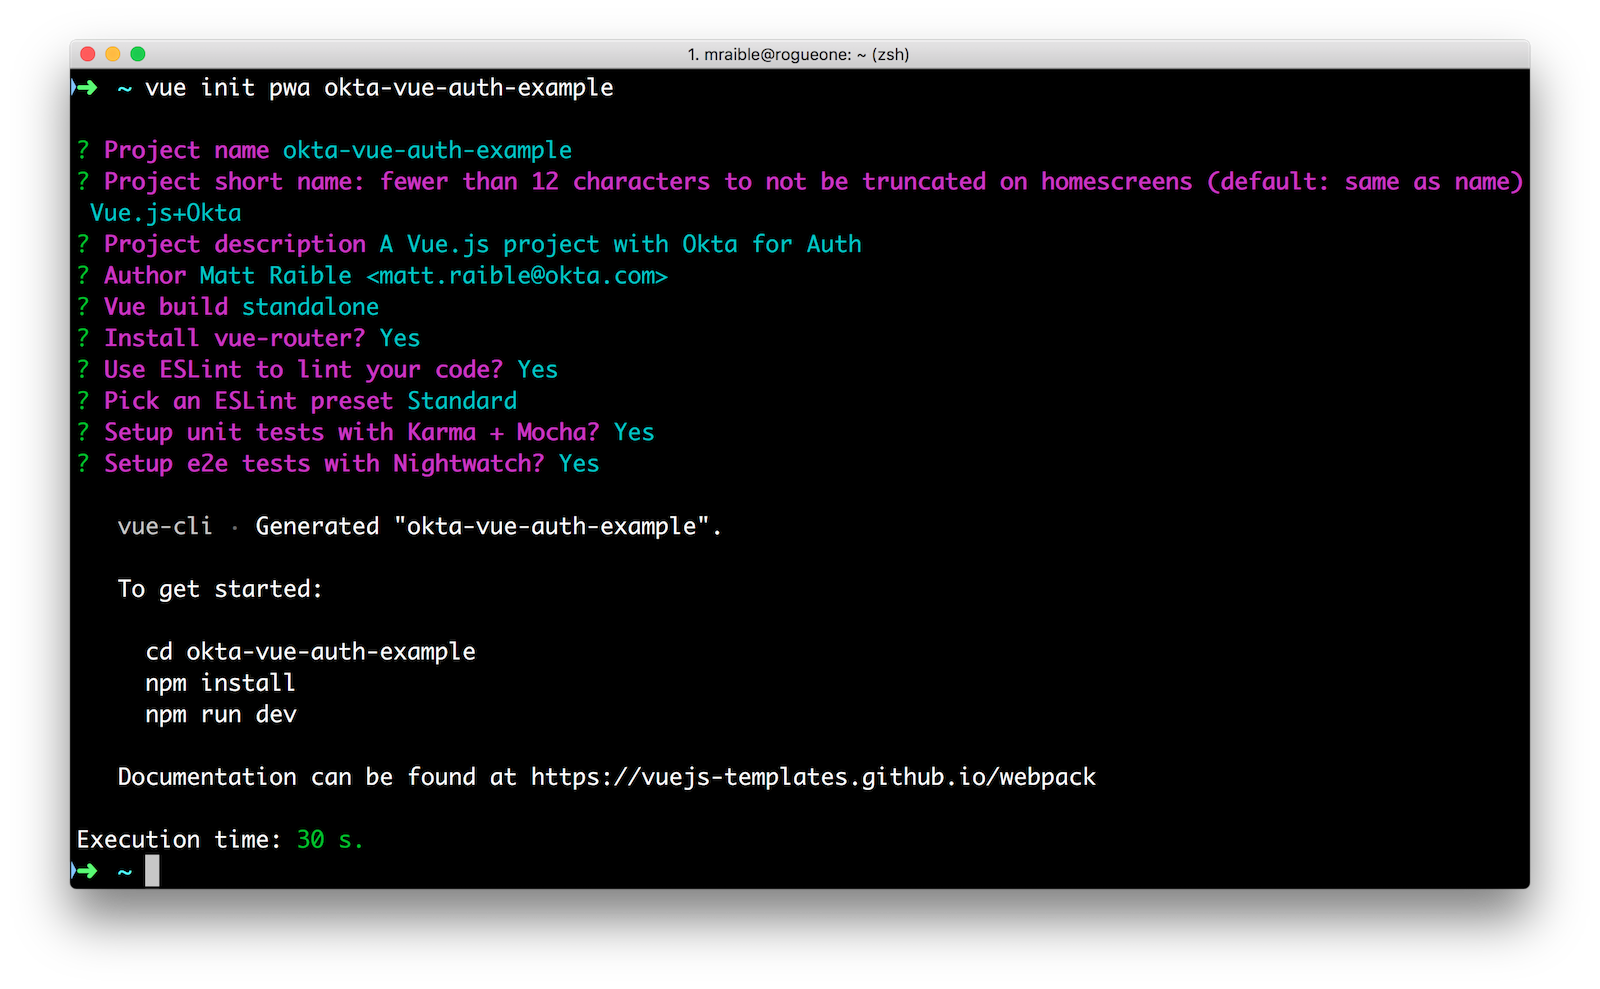Screen dimensions: 1600x989
Task: Open the vuejs-templates.github.io/webpack URL
Action: tap(813, 777)
